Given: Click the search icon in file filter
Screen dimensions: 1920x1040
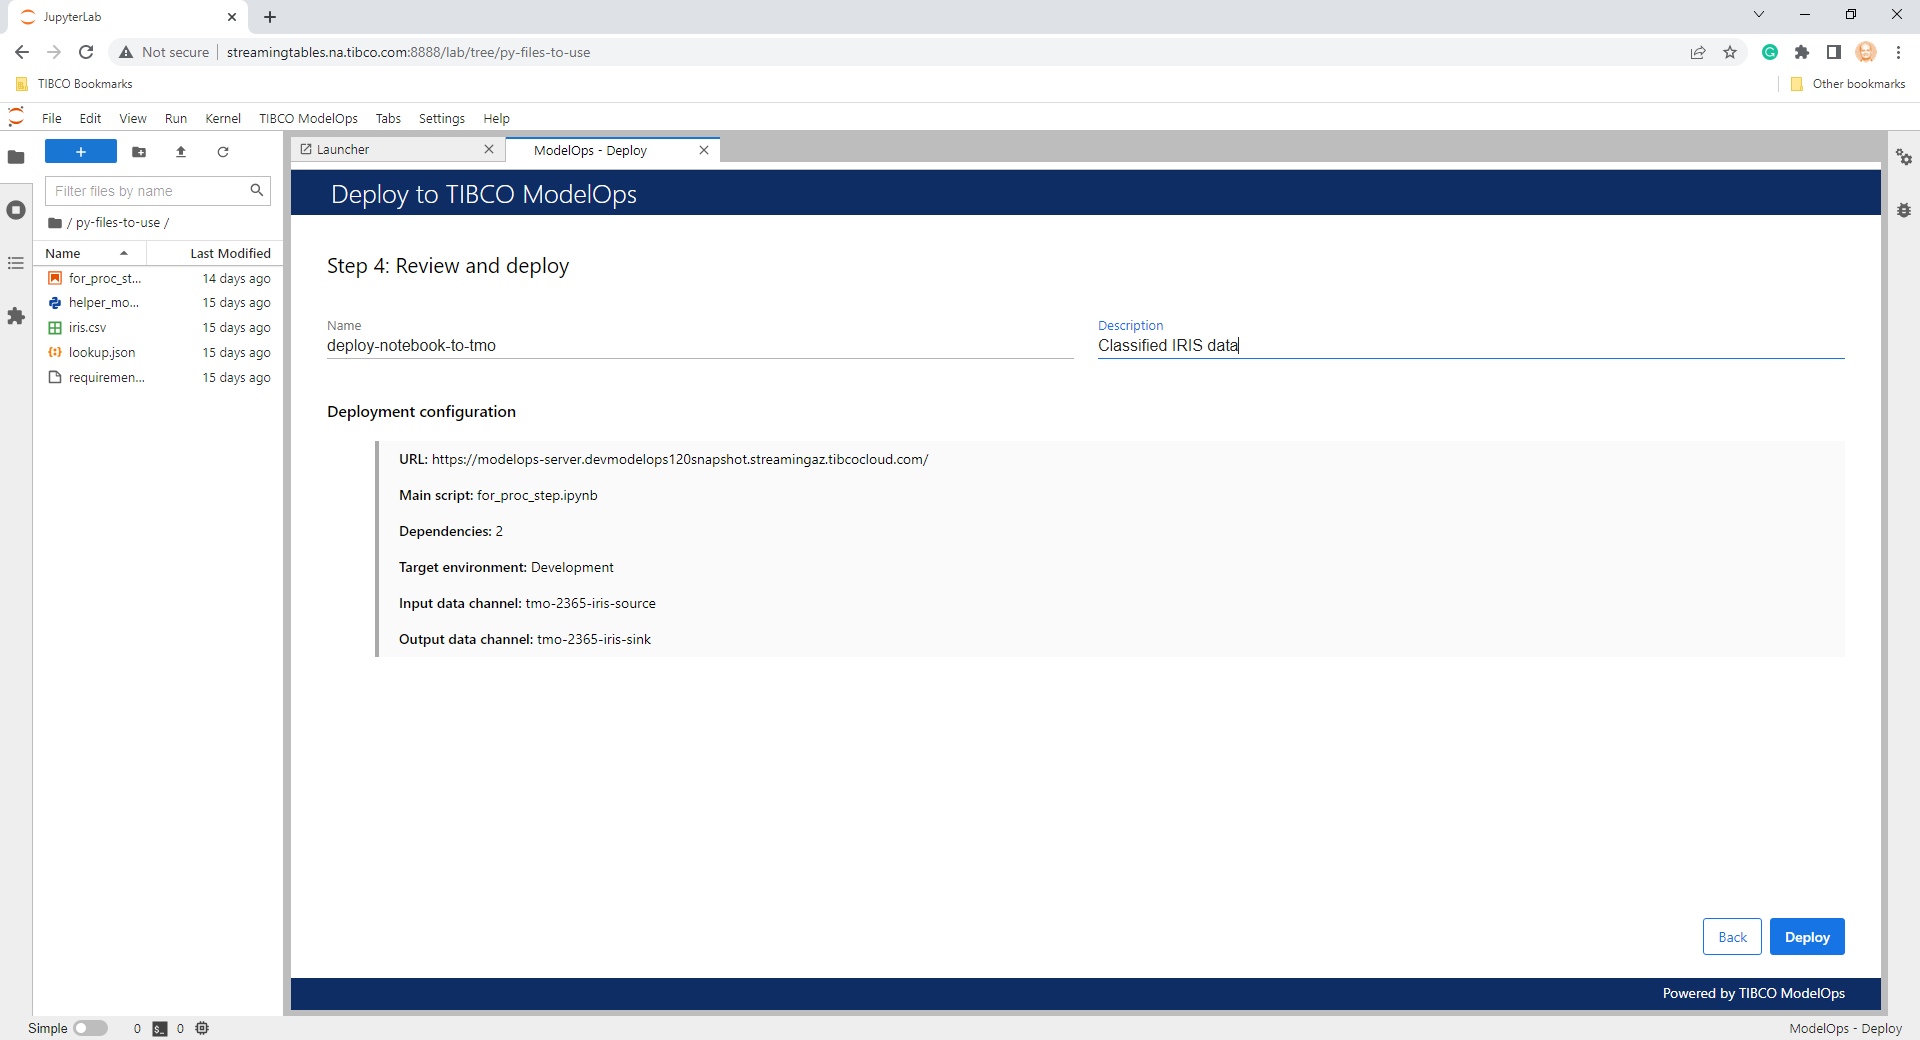Looking at the screenshot, I should point(257,190).
